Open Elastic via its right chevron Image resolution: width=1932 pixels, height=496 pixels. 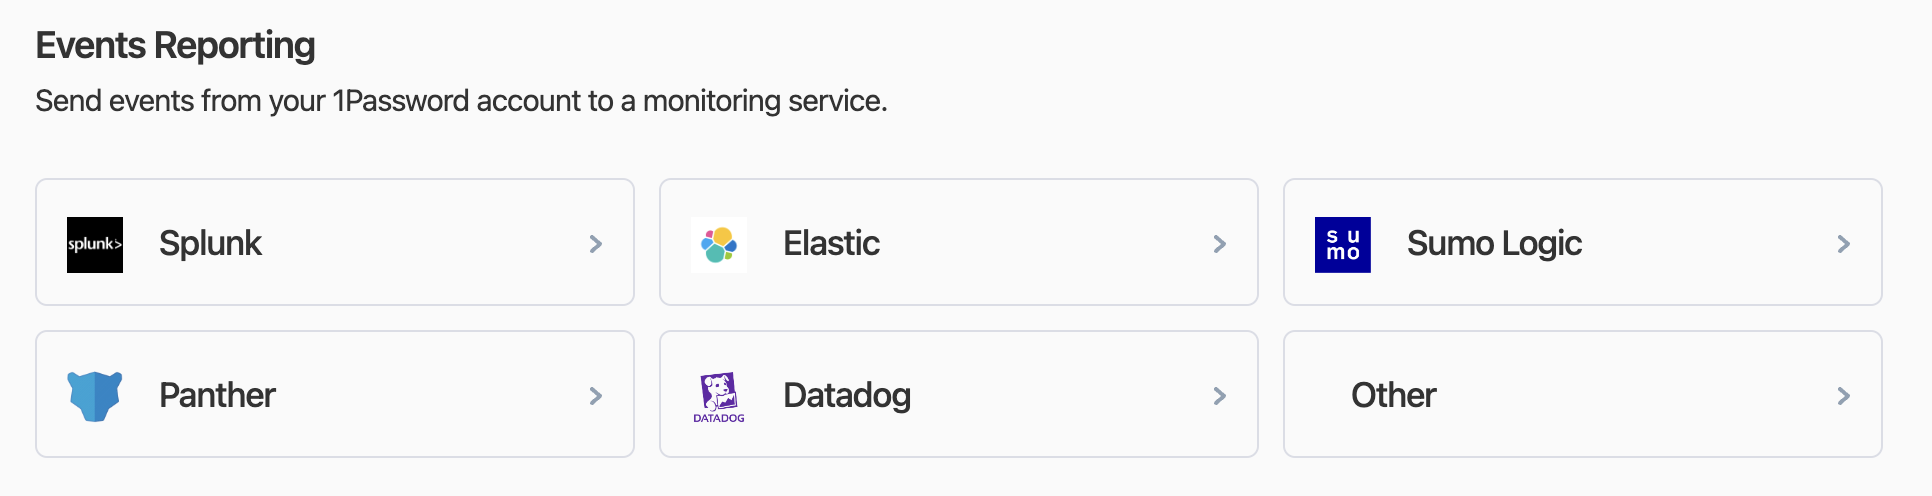(1220, 244)
